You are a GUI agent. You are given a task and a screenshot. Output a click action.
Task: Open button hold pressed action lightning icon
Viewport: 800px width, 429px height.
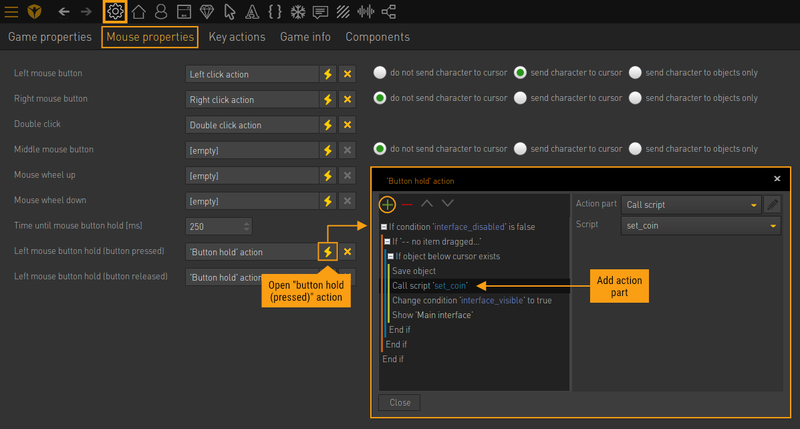(x=328, y=251)
